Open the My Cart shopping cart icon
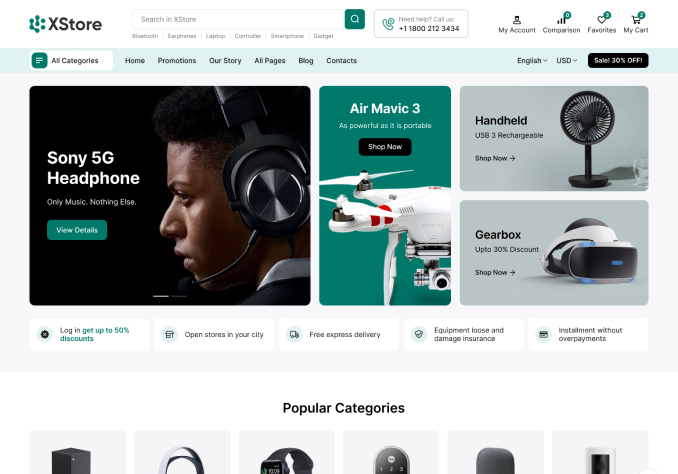Viewport: 678px width, 474px height. (x=636, y=20)
